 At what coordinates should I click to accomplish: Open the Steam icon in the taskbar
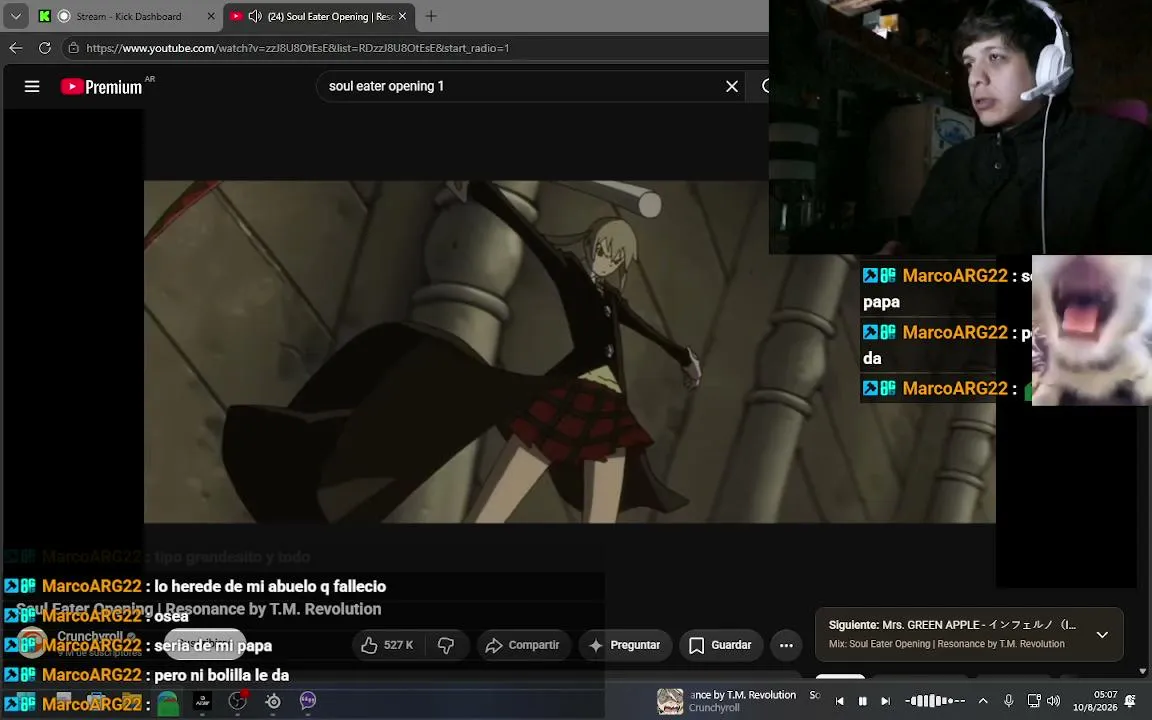273,702
